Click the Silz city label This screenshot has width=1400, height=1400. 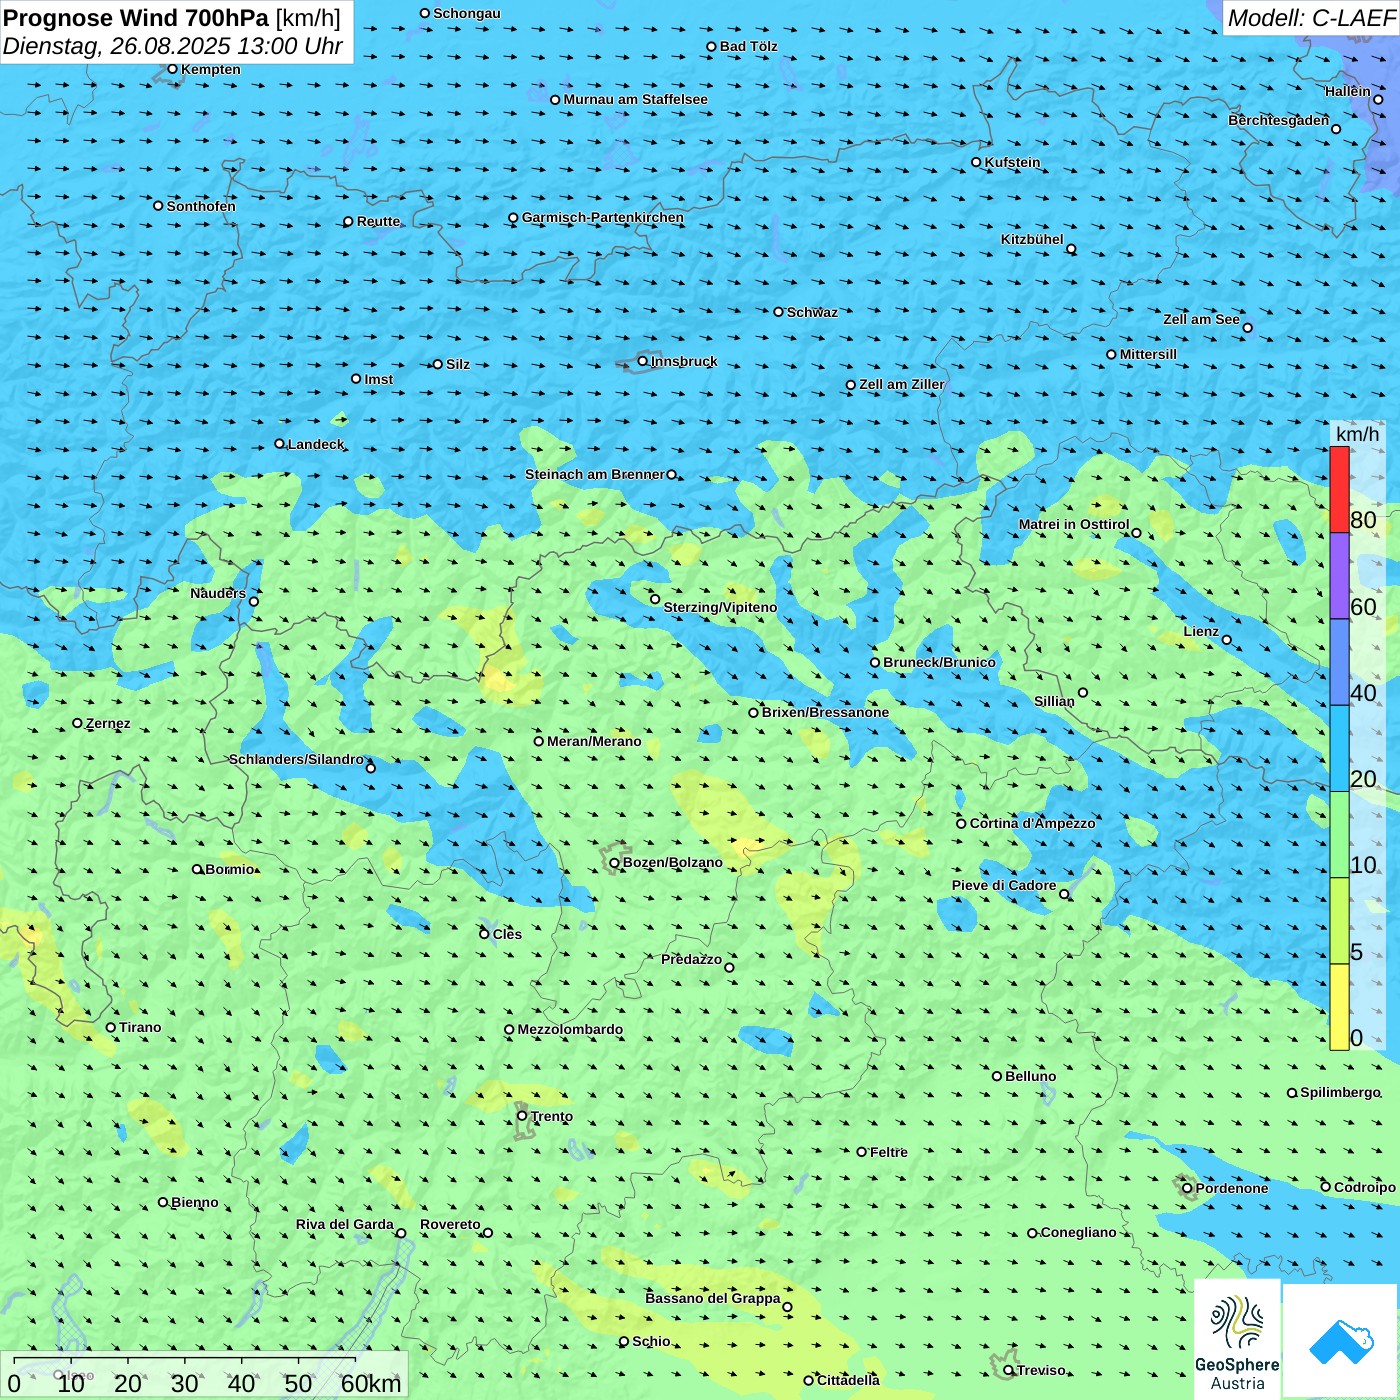tap(458, 364)
